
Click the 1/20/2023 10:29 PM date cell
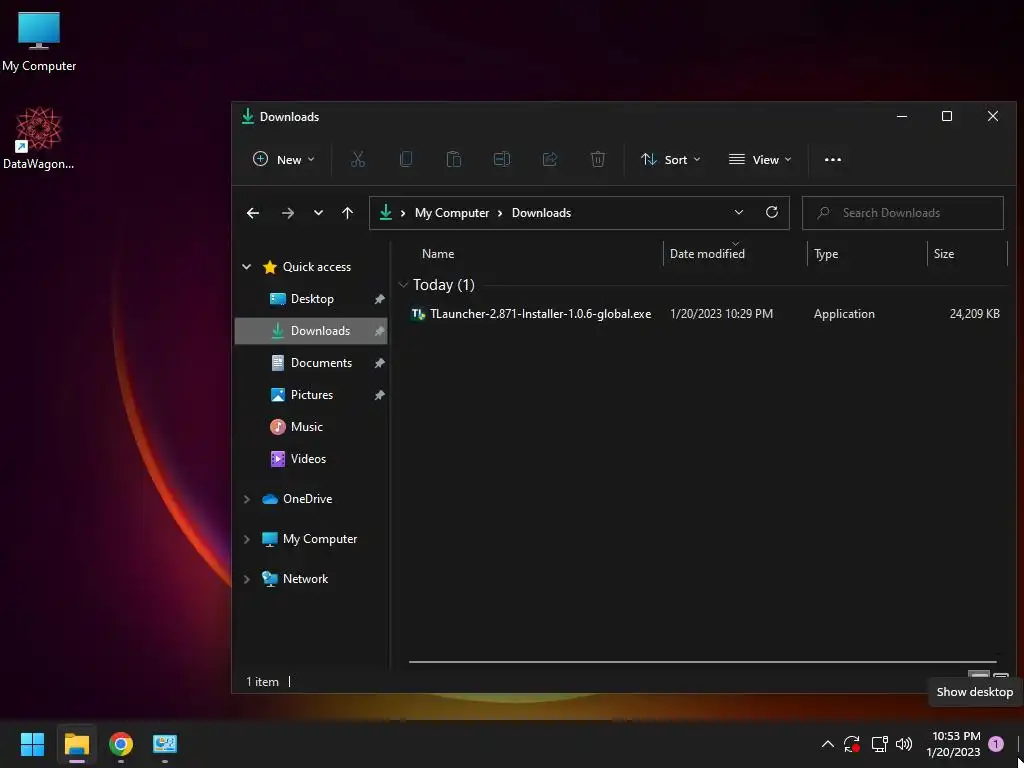(x=722, y=314)
